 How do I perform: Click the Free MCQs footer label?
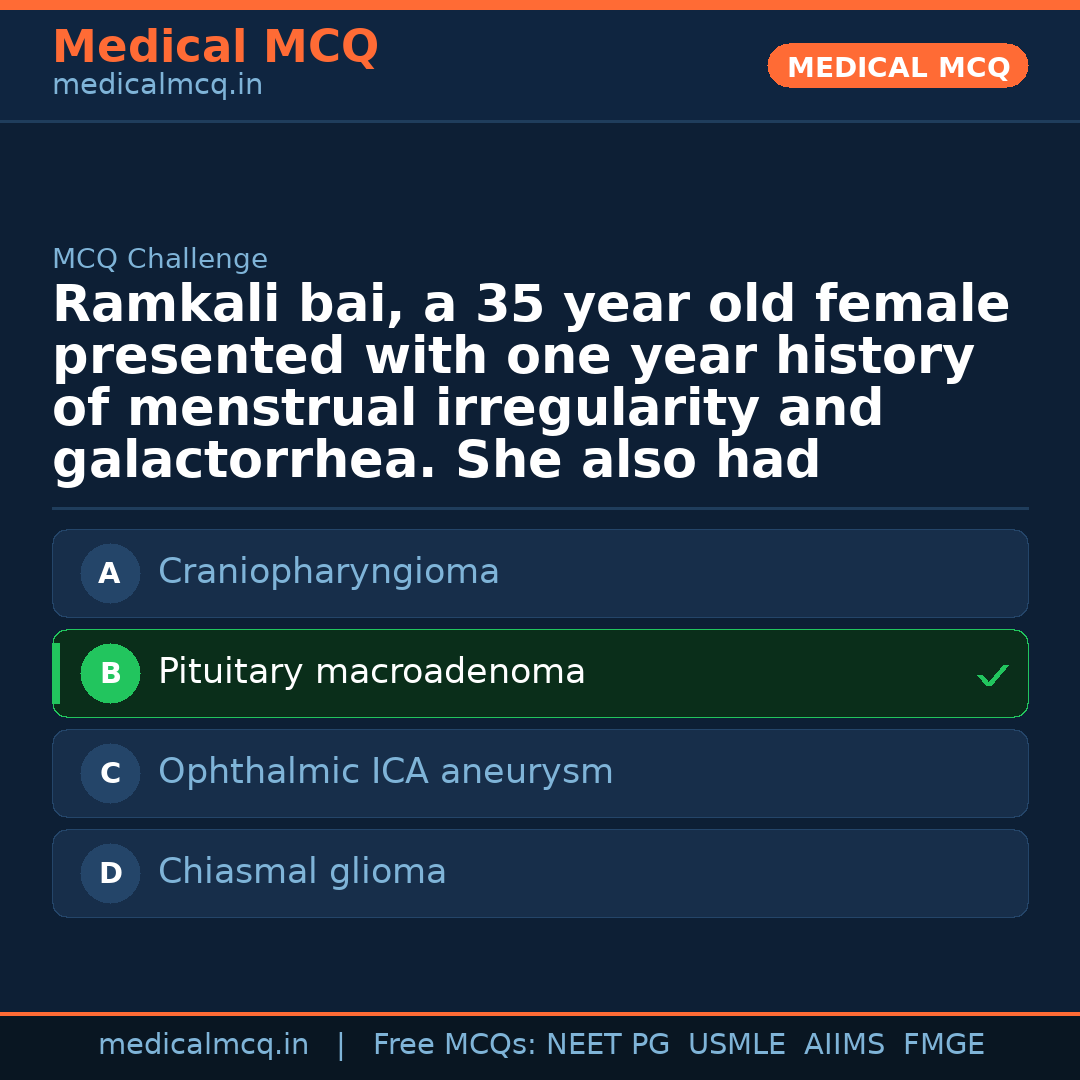tap(454, 1045)
